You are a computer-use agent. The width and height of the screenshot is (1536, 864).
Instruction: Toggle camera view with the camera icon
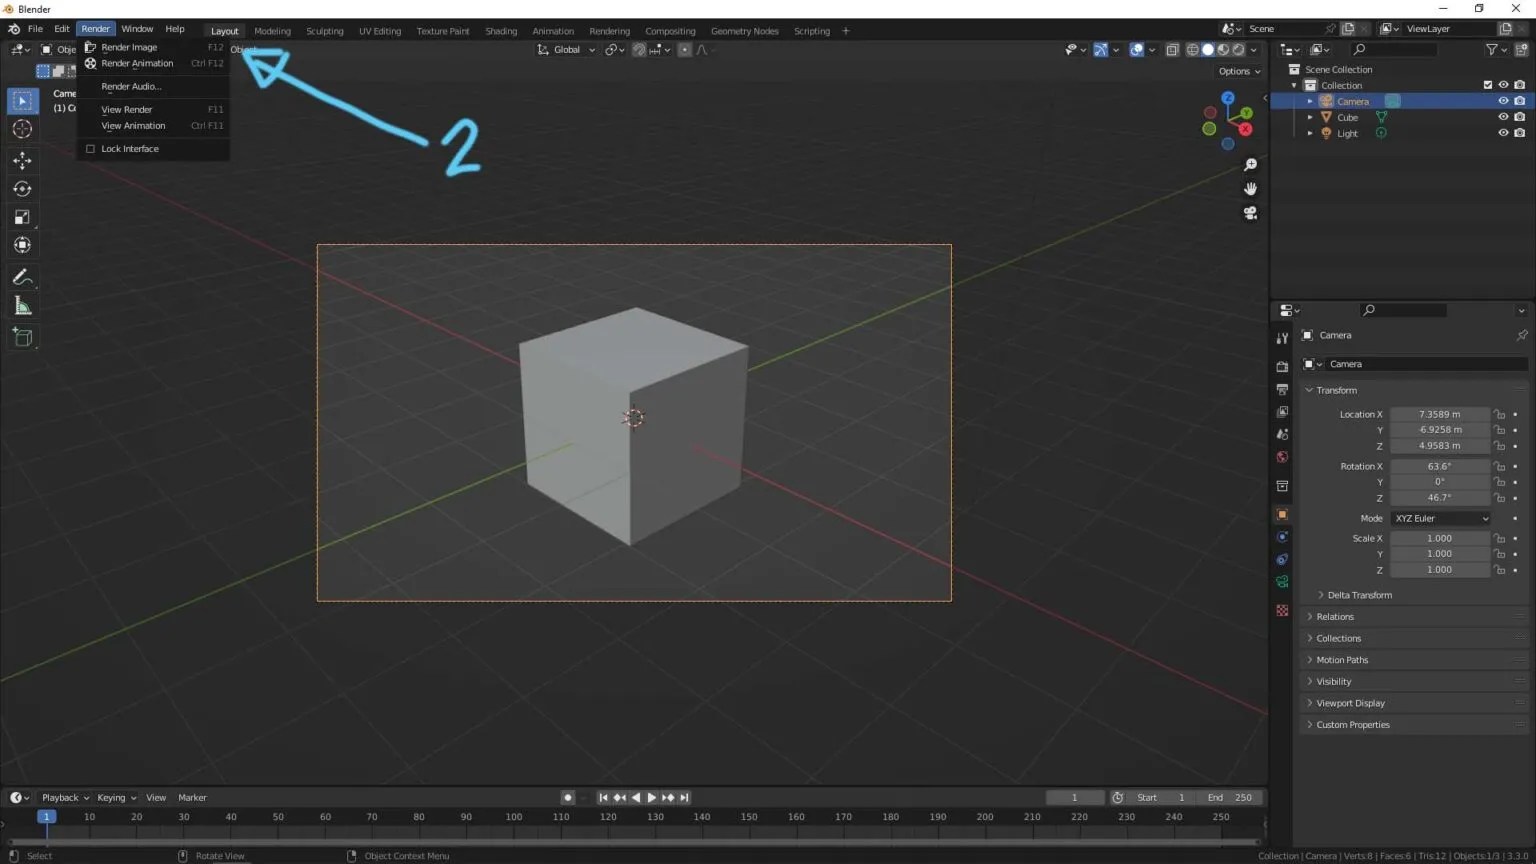point(1250,213)
